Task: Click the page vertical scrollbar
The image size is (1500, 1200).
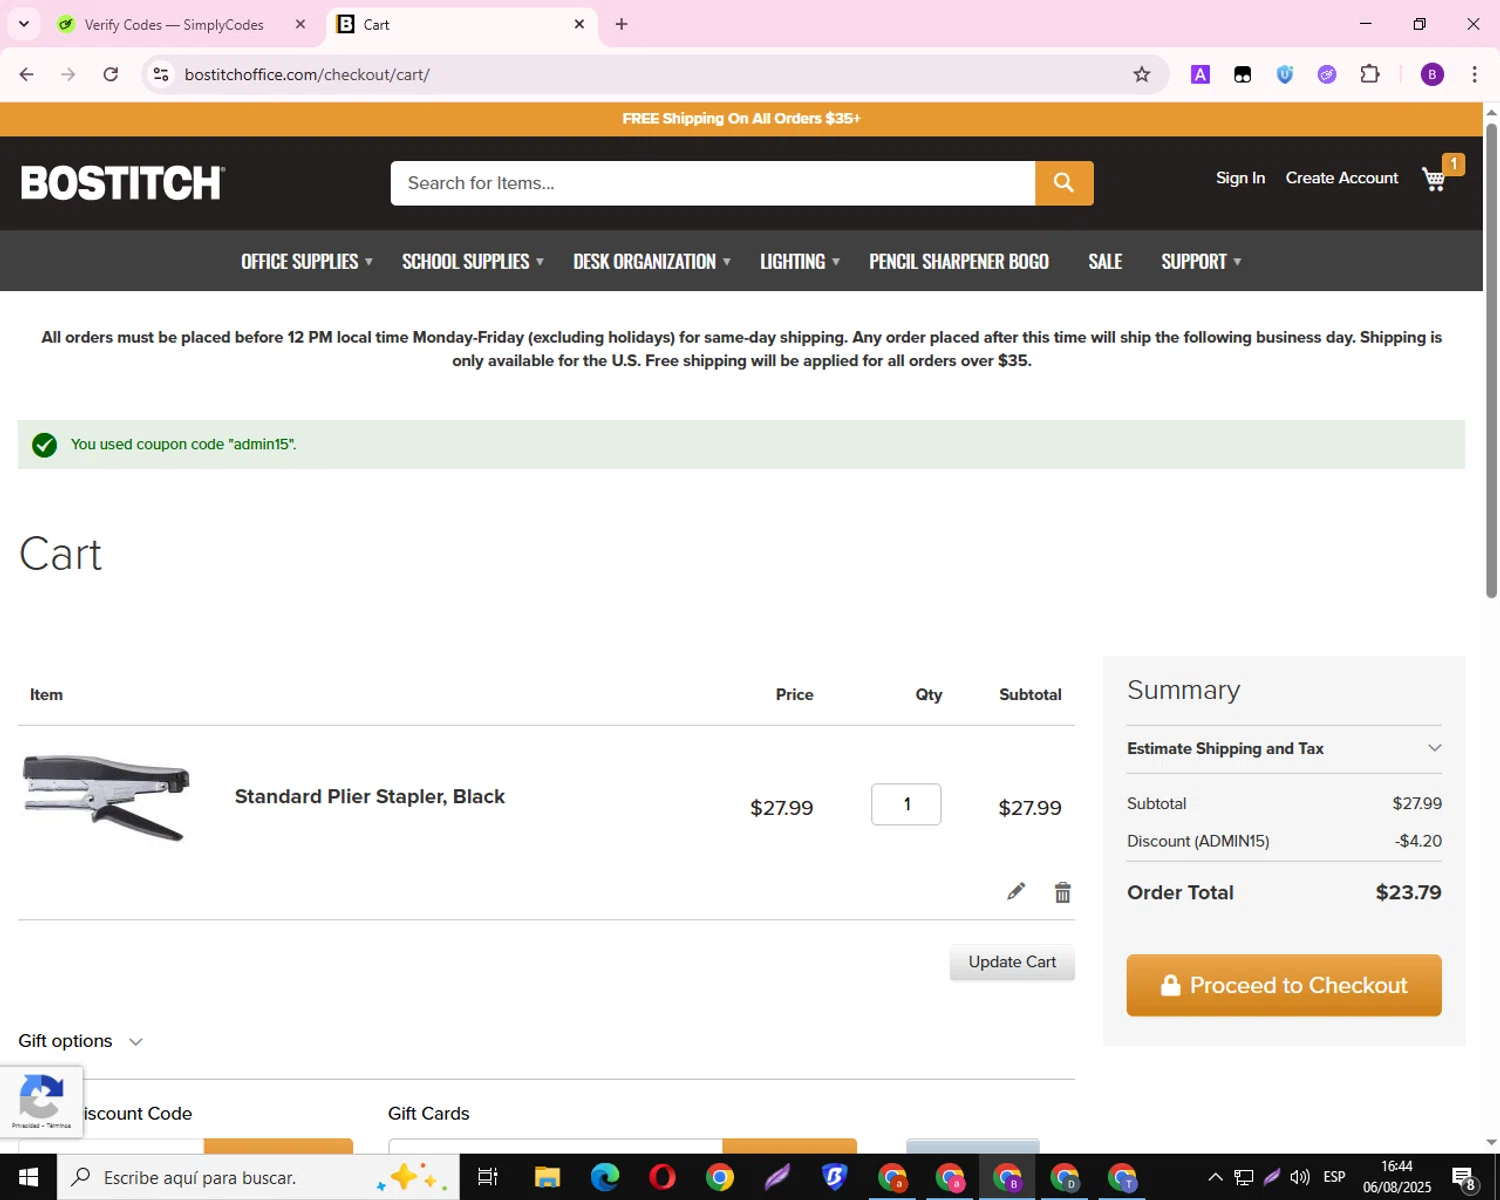Action: tap(1491, 360)
